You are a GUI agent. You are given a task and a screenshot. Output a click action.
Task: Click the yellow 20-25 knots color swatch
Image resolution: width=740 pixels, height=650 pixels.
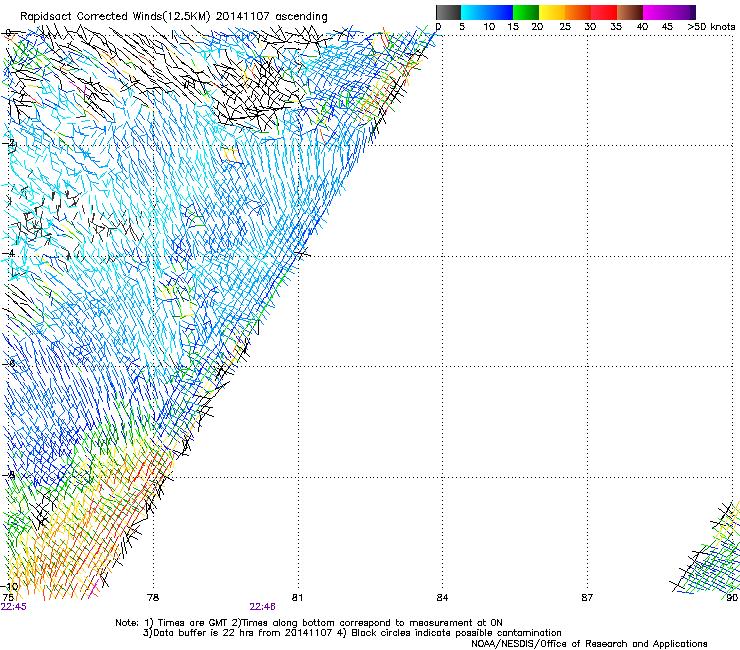coord(552,12)
